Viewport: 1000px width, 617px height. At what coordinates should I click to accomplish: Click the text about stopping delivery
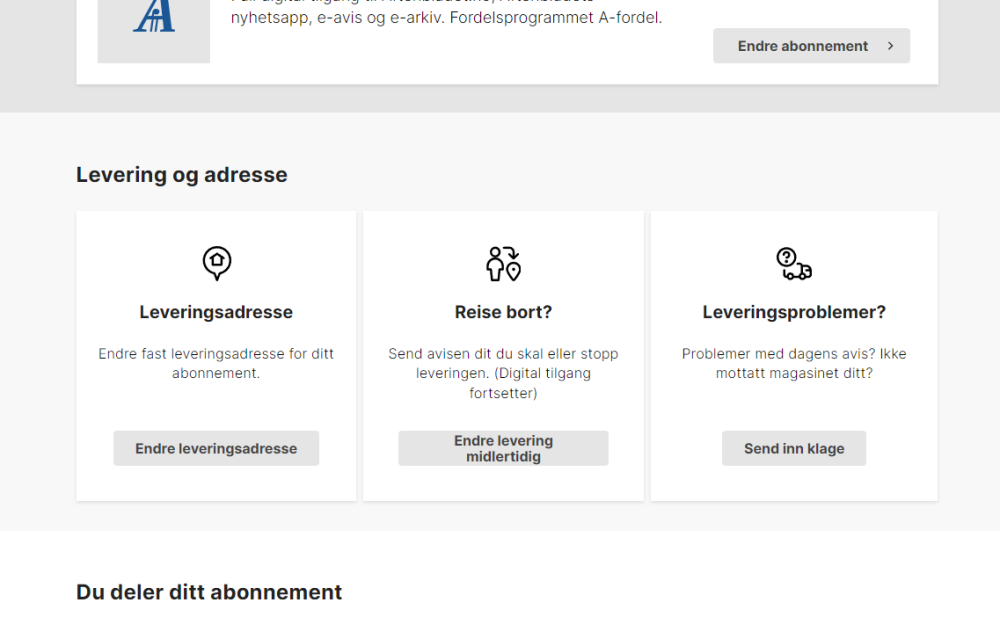point(503,373)
